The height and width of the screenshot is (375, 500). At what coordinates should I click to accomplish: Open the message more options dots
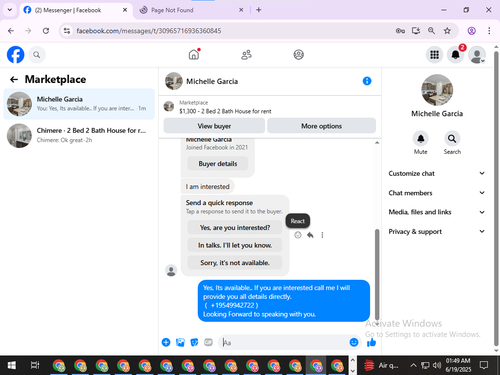322,235
